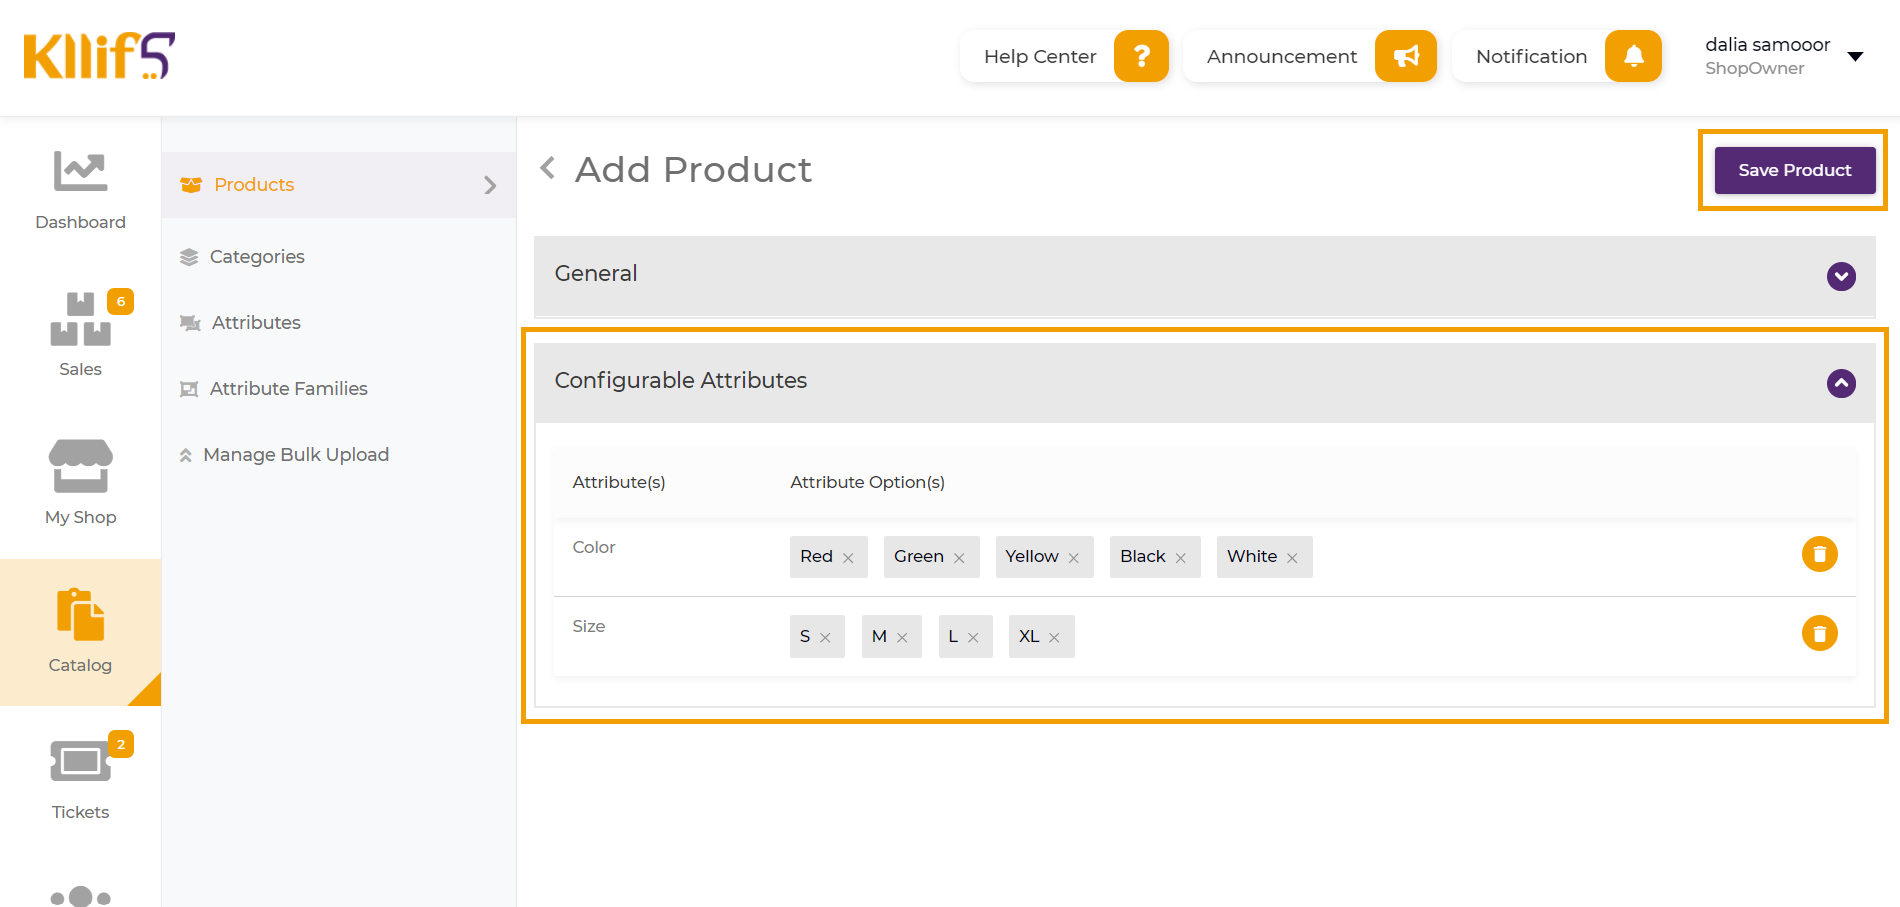Open the Tickets icon
This screenshot has height=907, width=1900.
point(80,762)
